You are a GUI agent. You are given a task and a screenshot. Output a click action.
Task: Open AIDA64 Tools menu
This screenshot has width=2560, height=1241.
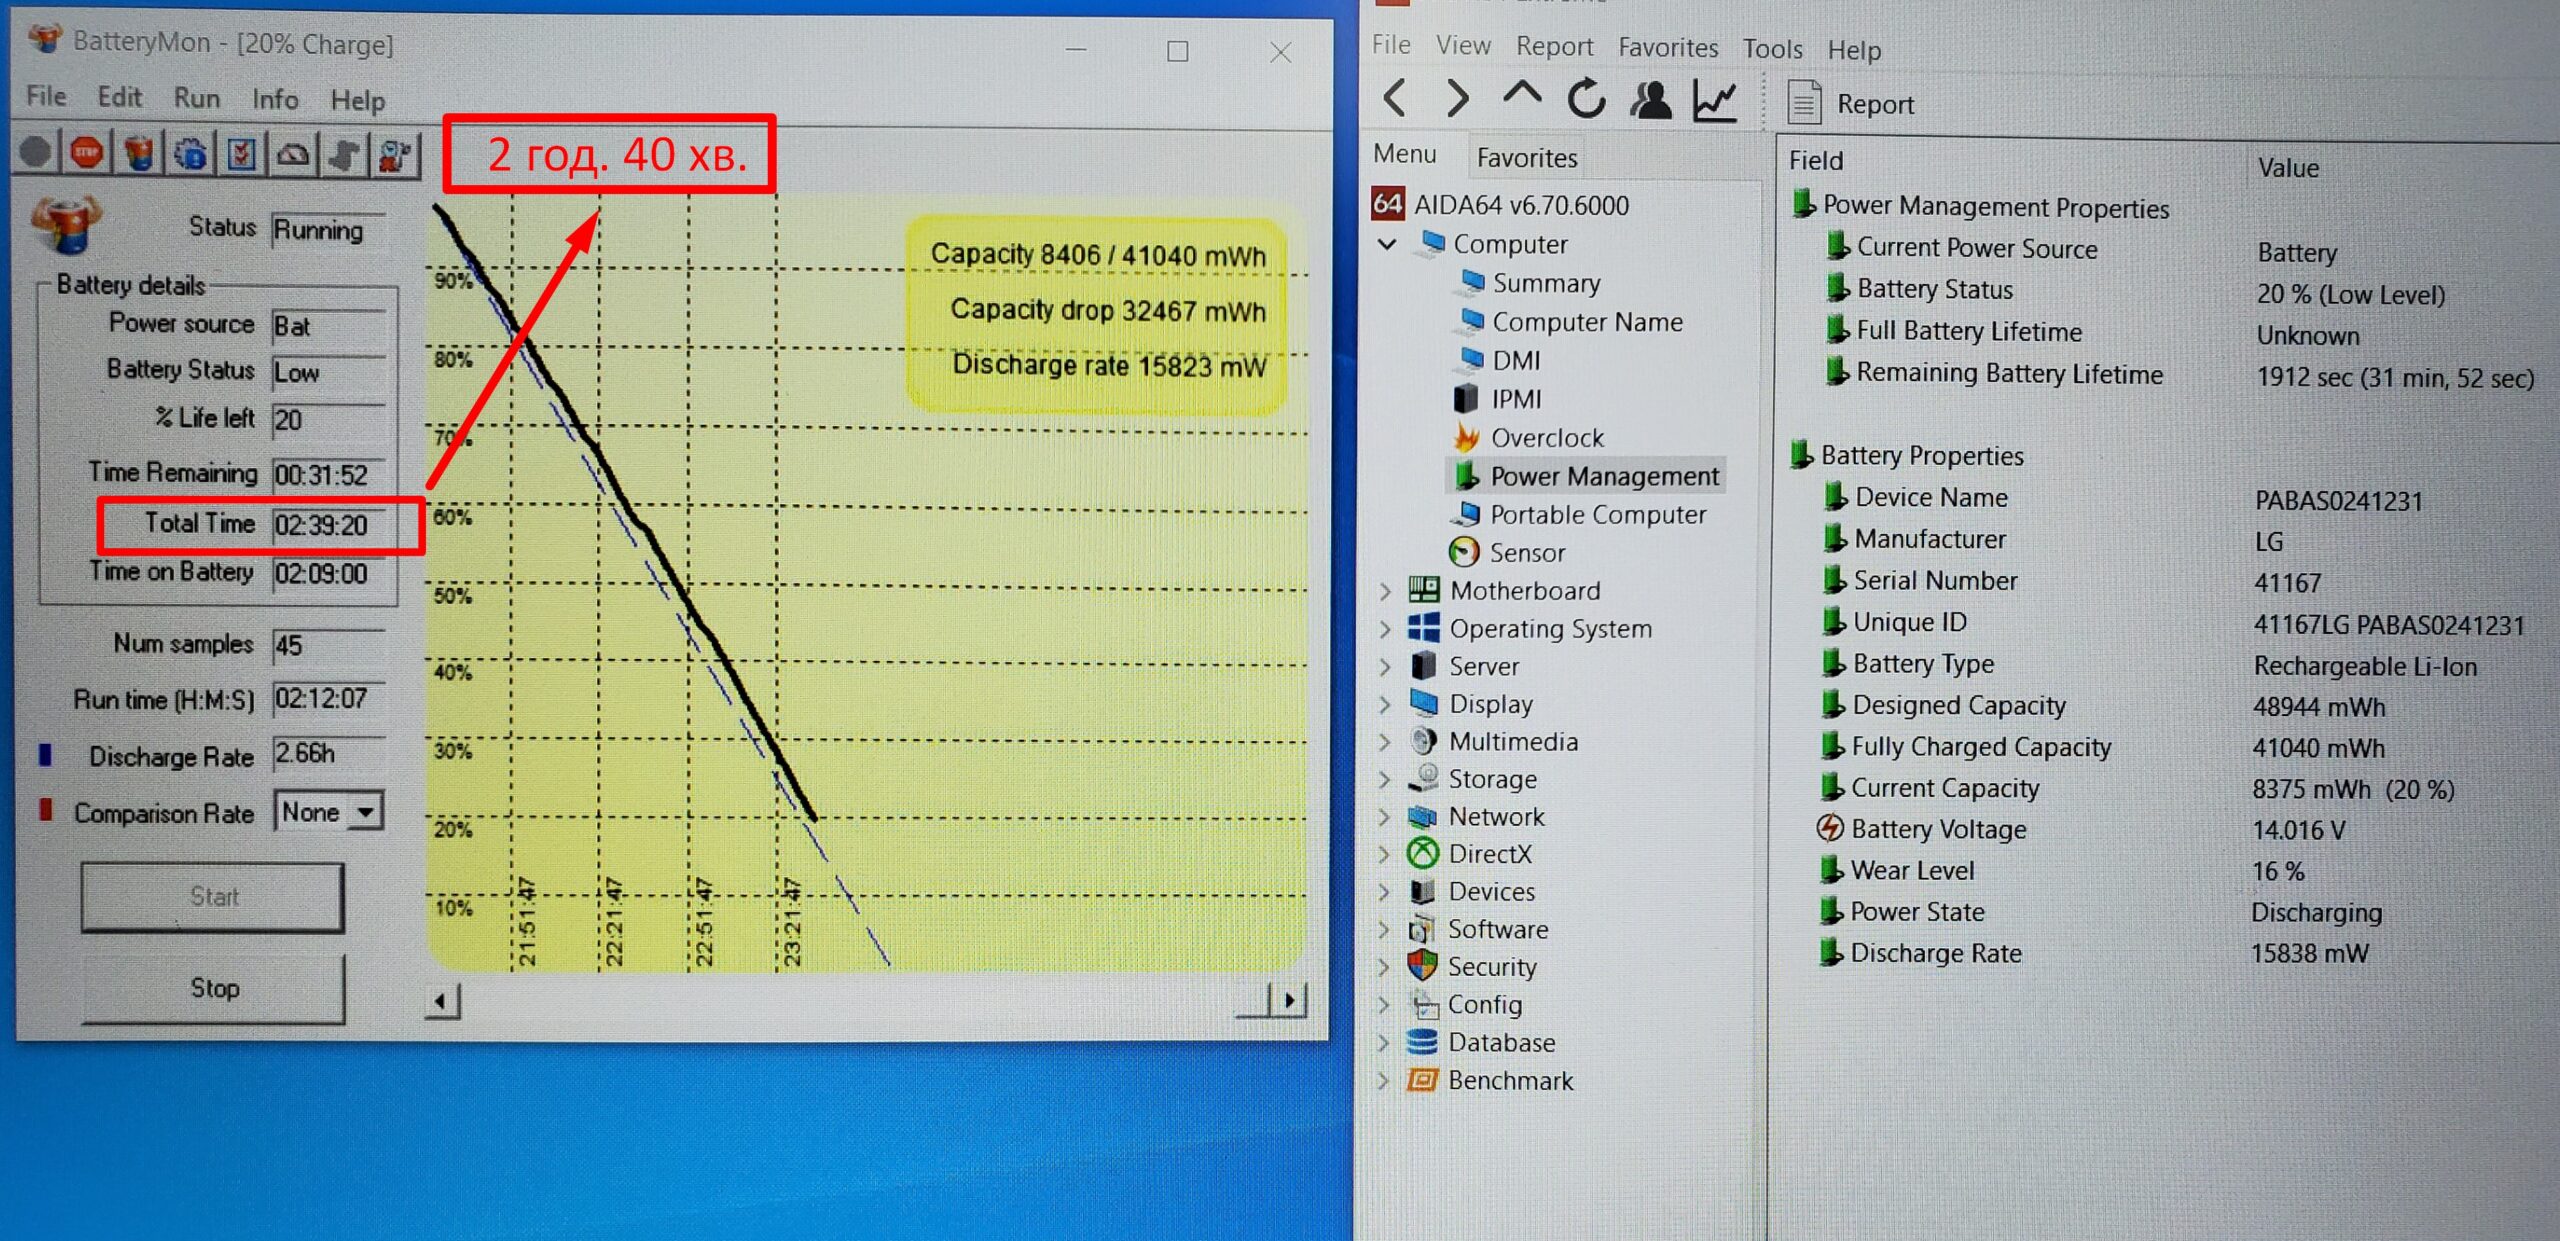(1772, 48)
